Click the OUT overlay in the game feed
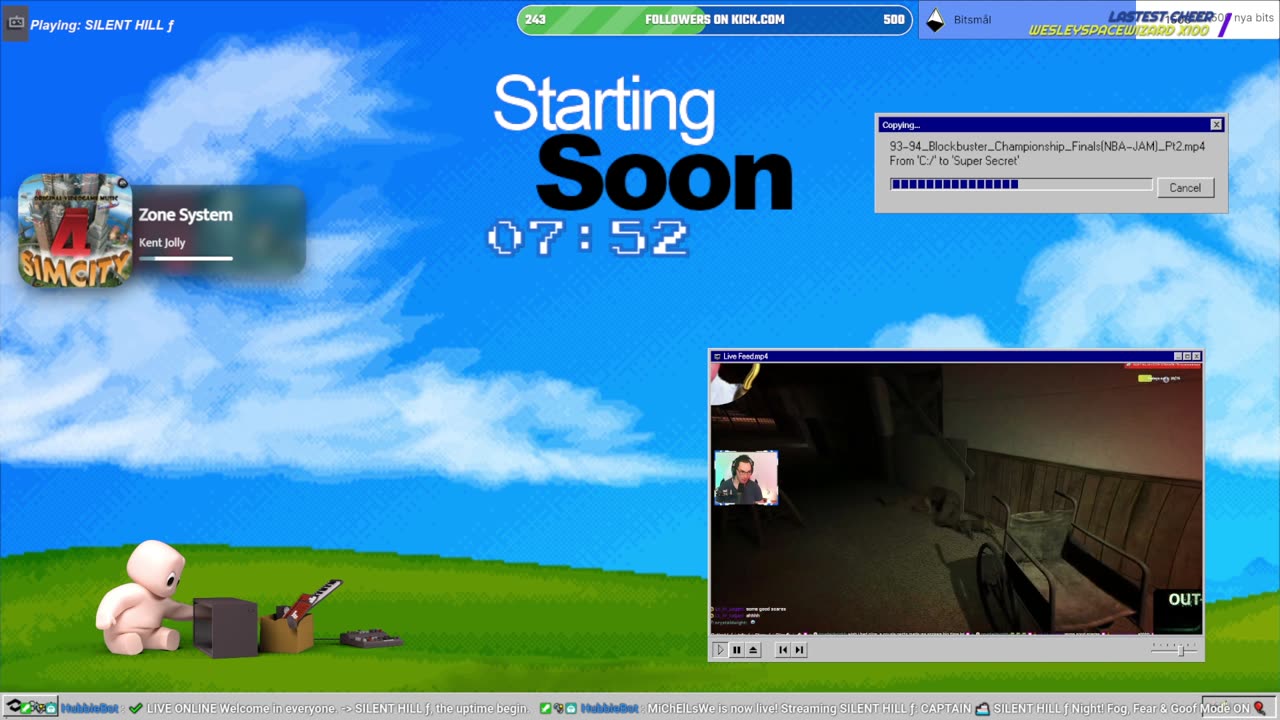The height and width of the screenshot is (720, 1280). pyautogui.click(x=1184, y=600)
